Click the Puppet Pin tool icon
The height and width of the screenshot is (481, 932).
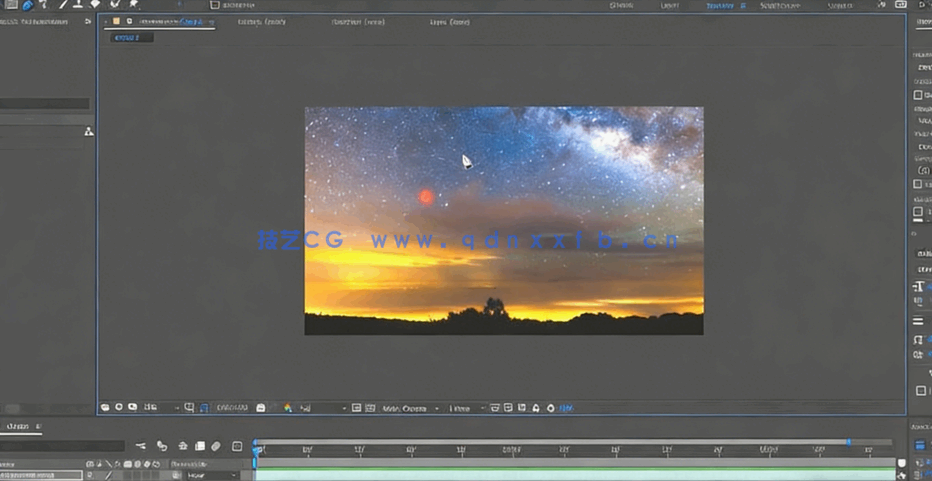click(x=133, y=4)
